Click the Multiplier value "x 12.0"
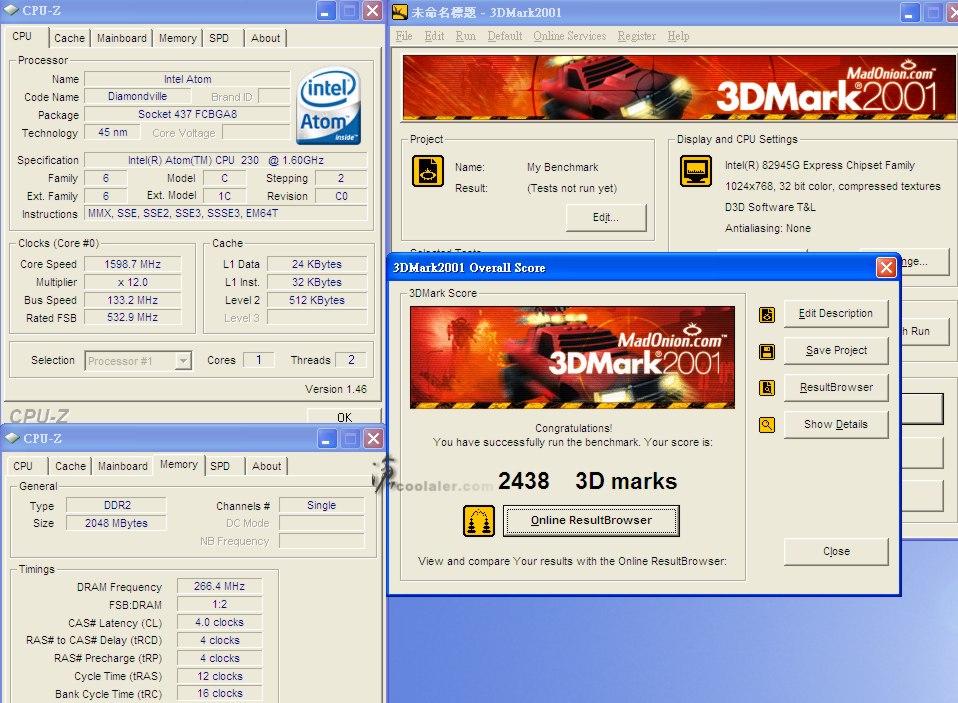This screenshot has width=958, height=703. (x=133, y=282)
